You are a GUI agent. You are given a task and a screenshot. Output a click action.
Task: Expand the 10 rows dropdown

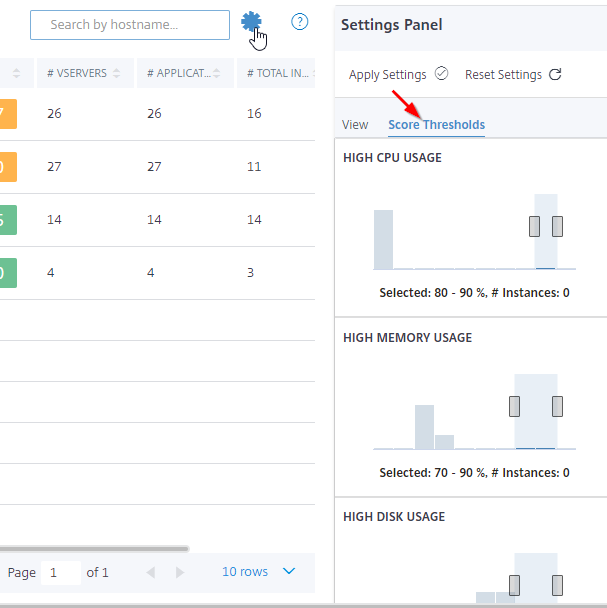[x=258, y=572]
